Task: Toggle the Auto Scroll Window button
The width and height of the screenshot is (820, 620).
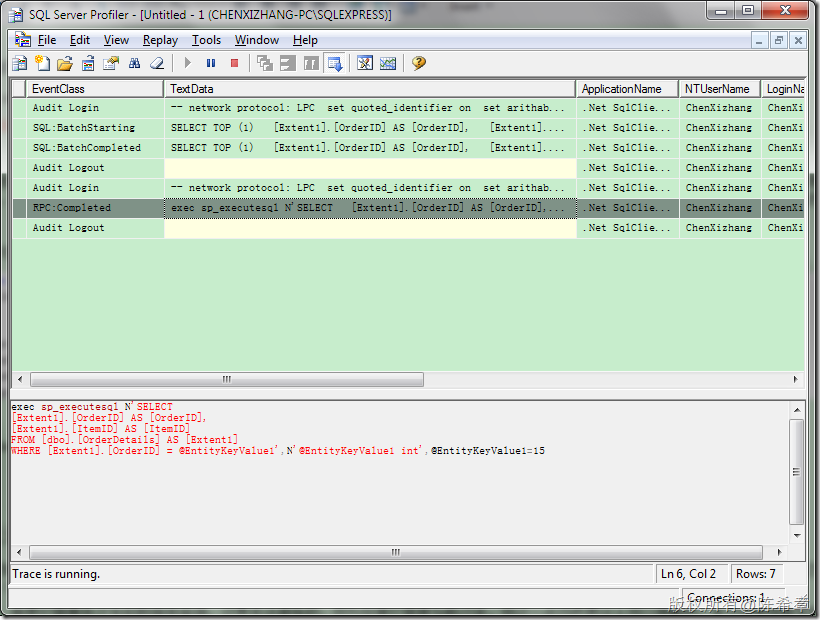Action: [x=335, y=63]
